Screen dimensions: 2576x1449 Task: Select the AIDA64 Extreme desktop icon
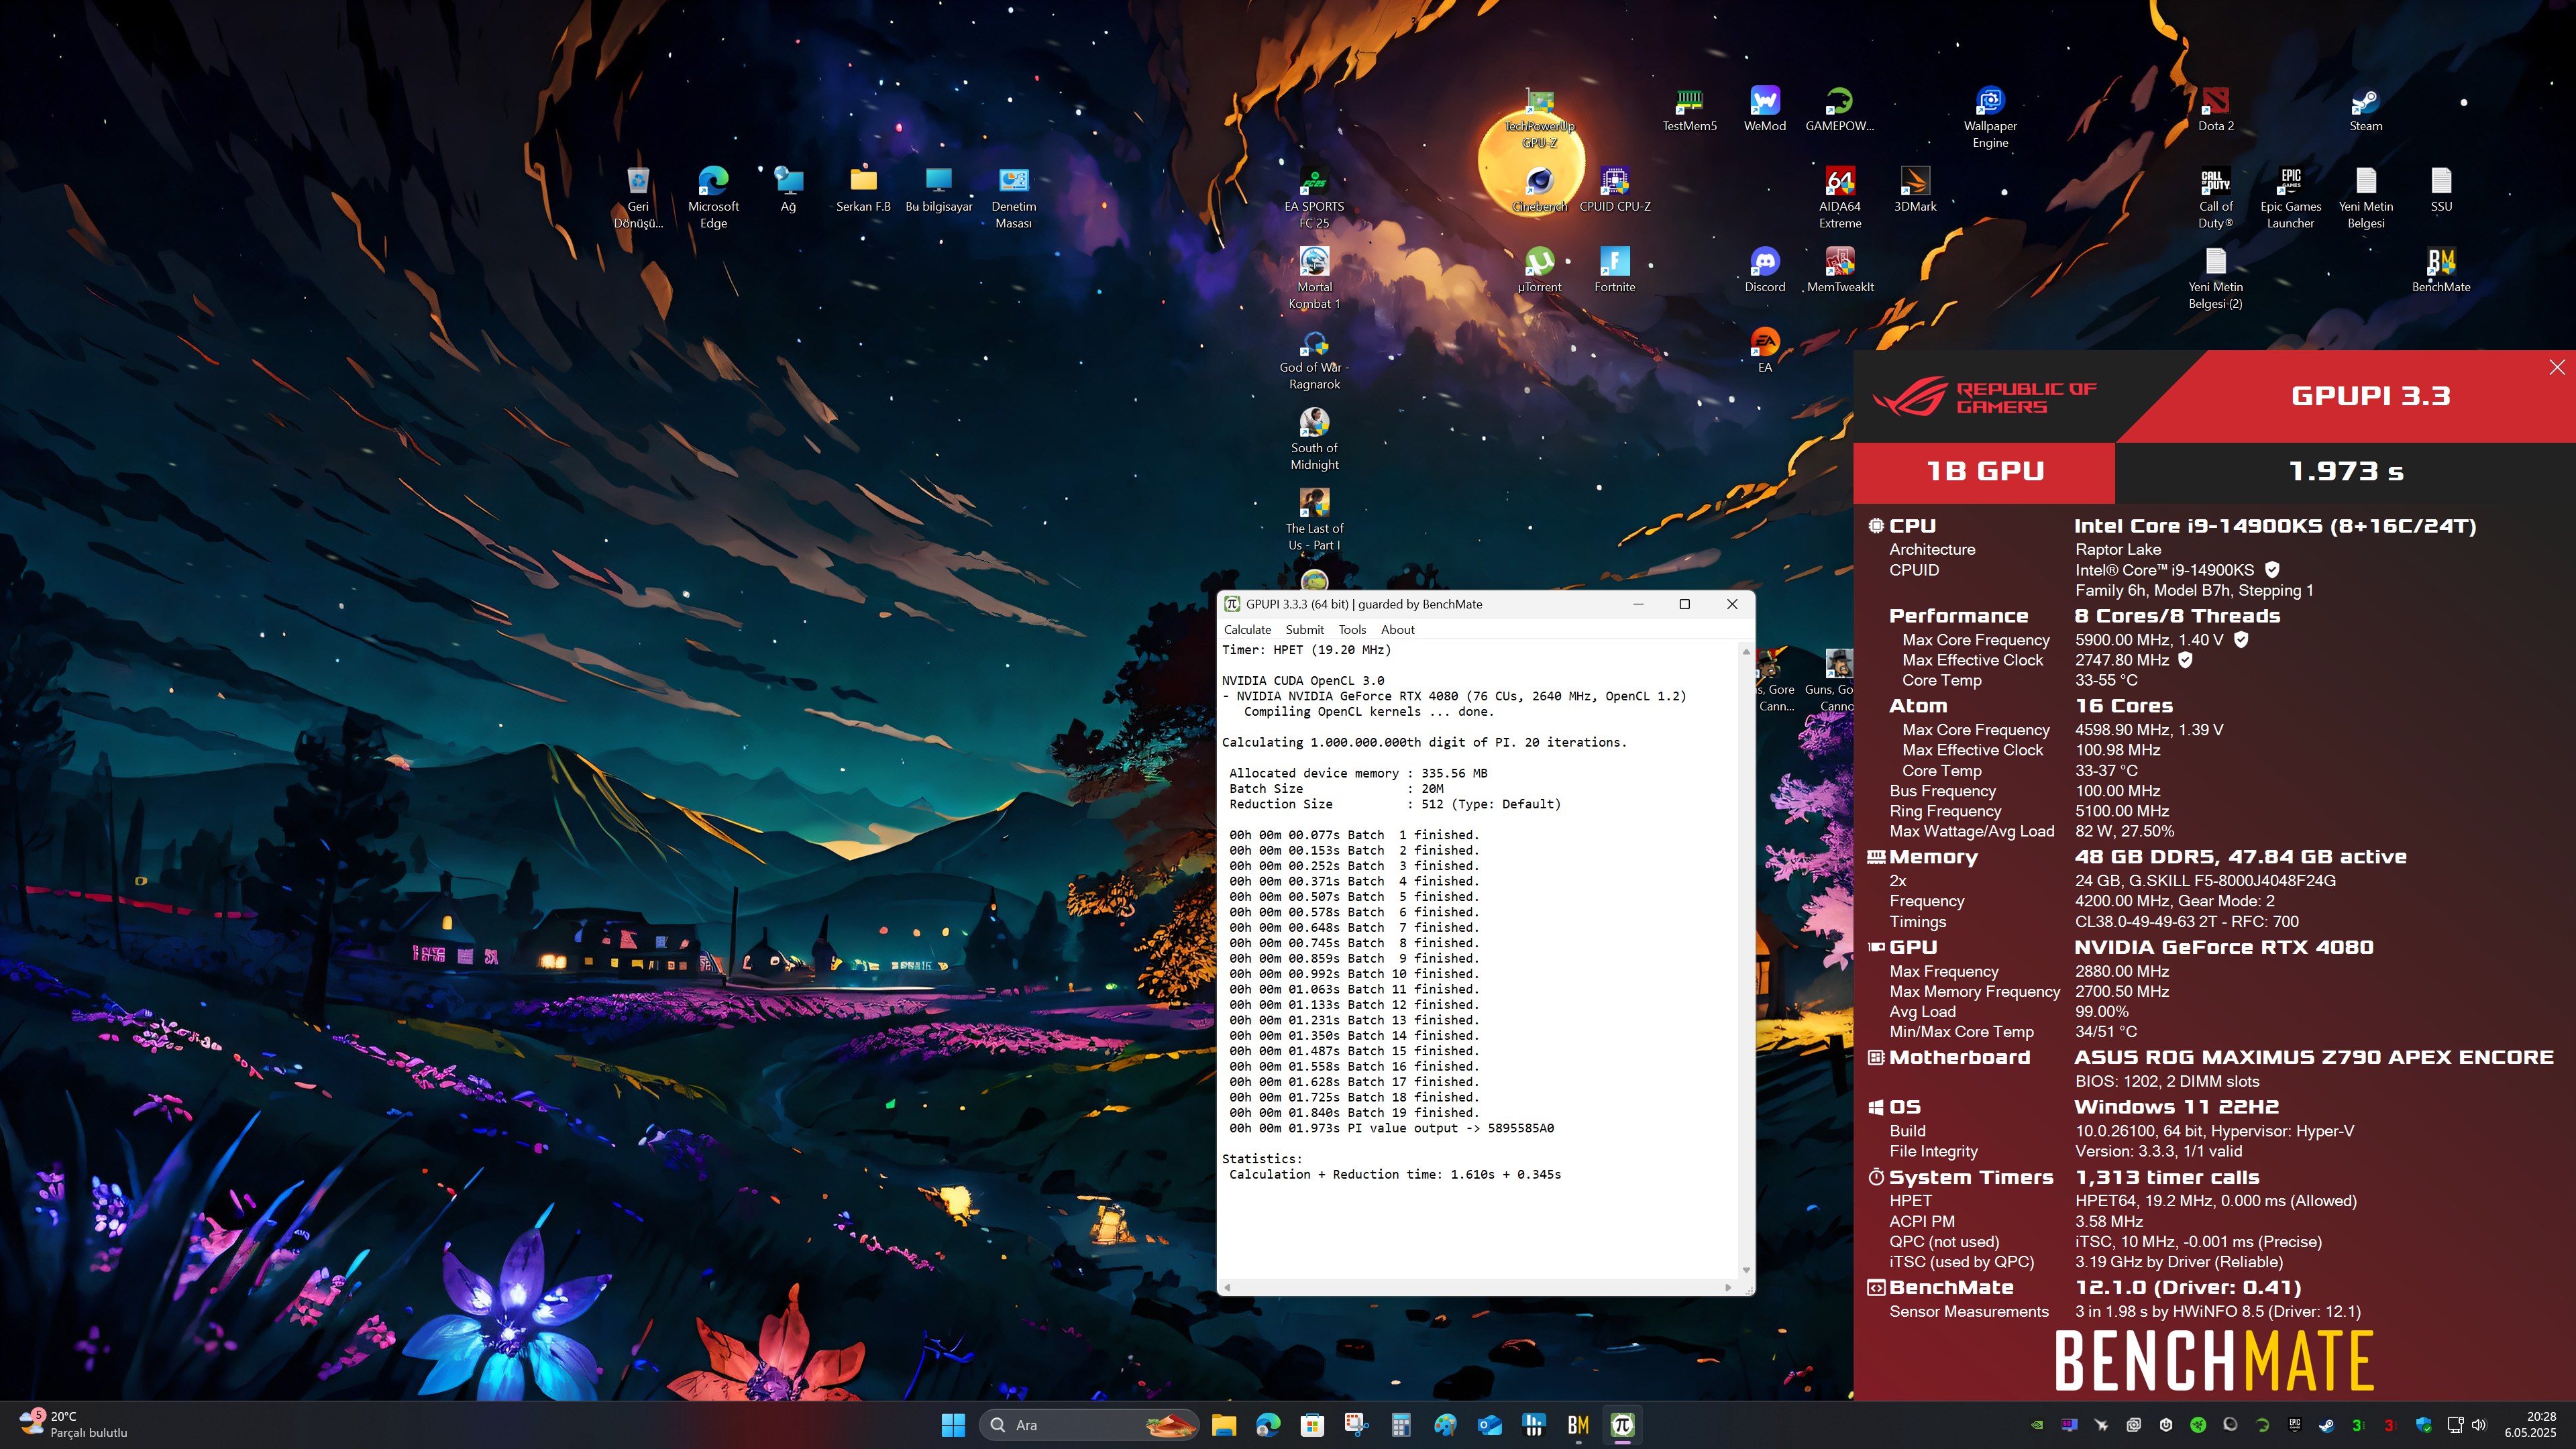tap(1839, 198)
